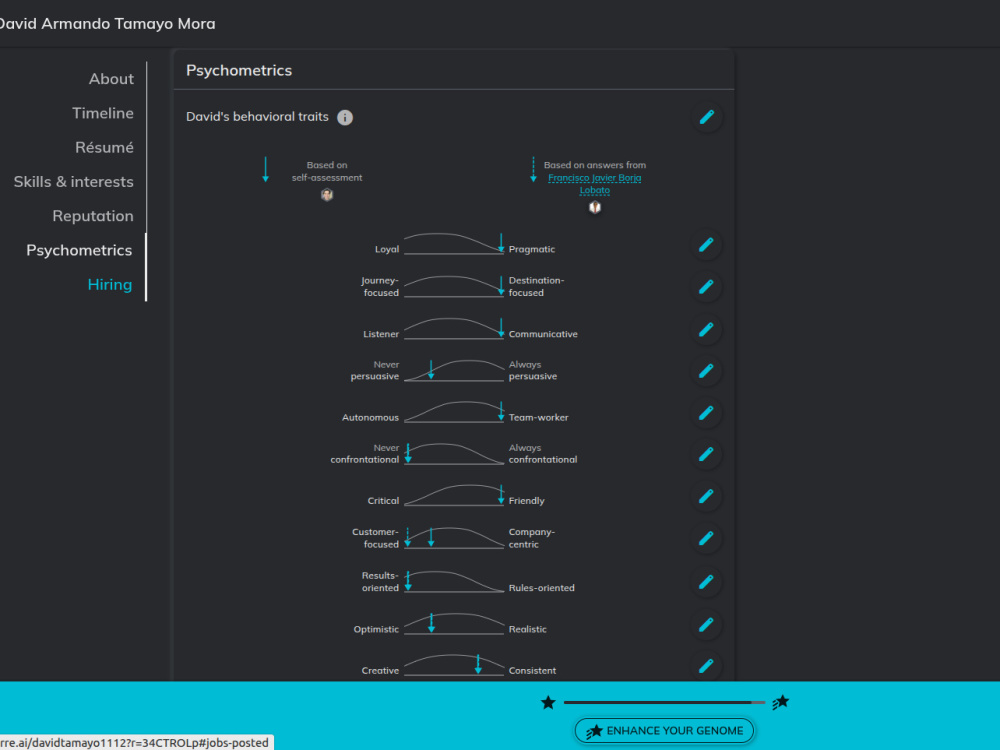Image resolution: width=1000 pixels, height=750 pixels.
Task: Edit the Optimistic–Realistic trait
Action: (706, 624)
